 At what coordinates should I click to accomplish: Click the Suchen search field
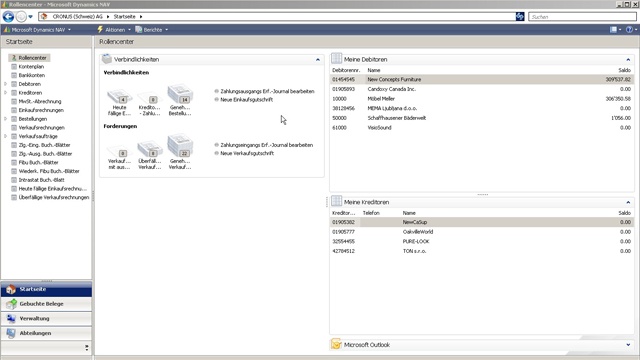[582, 17]
